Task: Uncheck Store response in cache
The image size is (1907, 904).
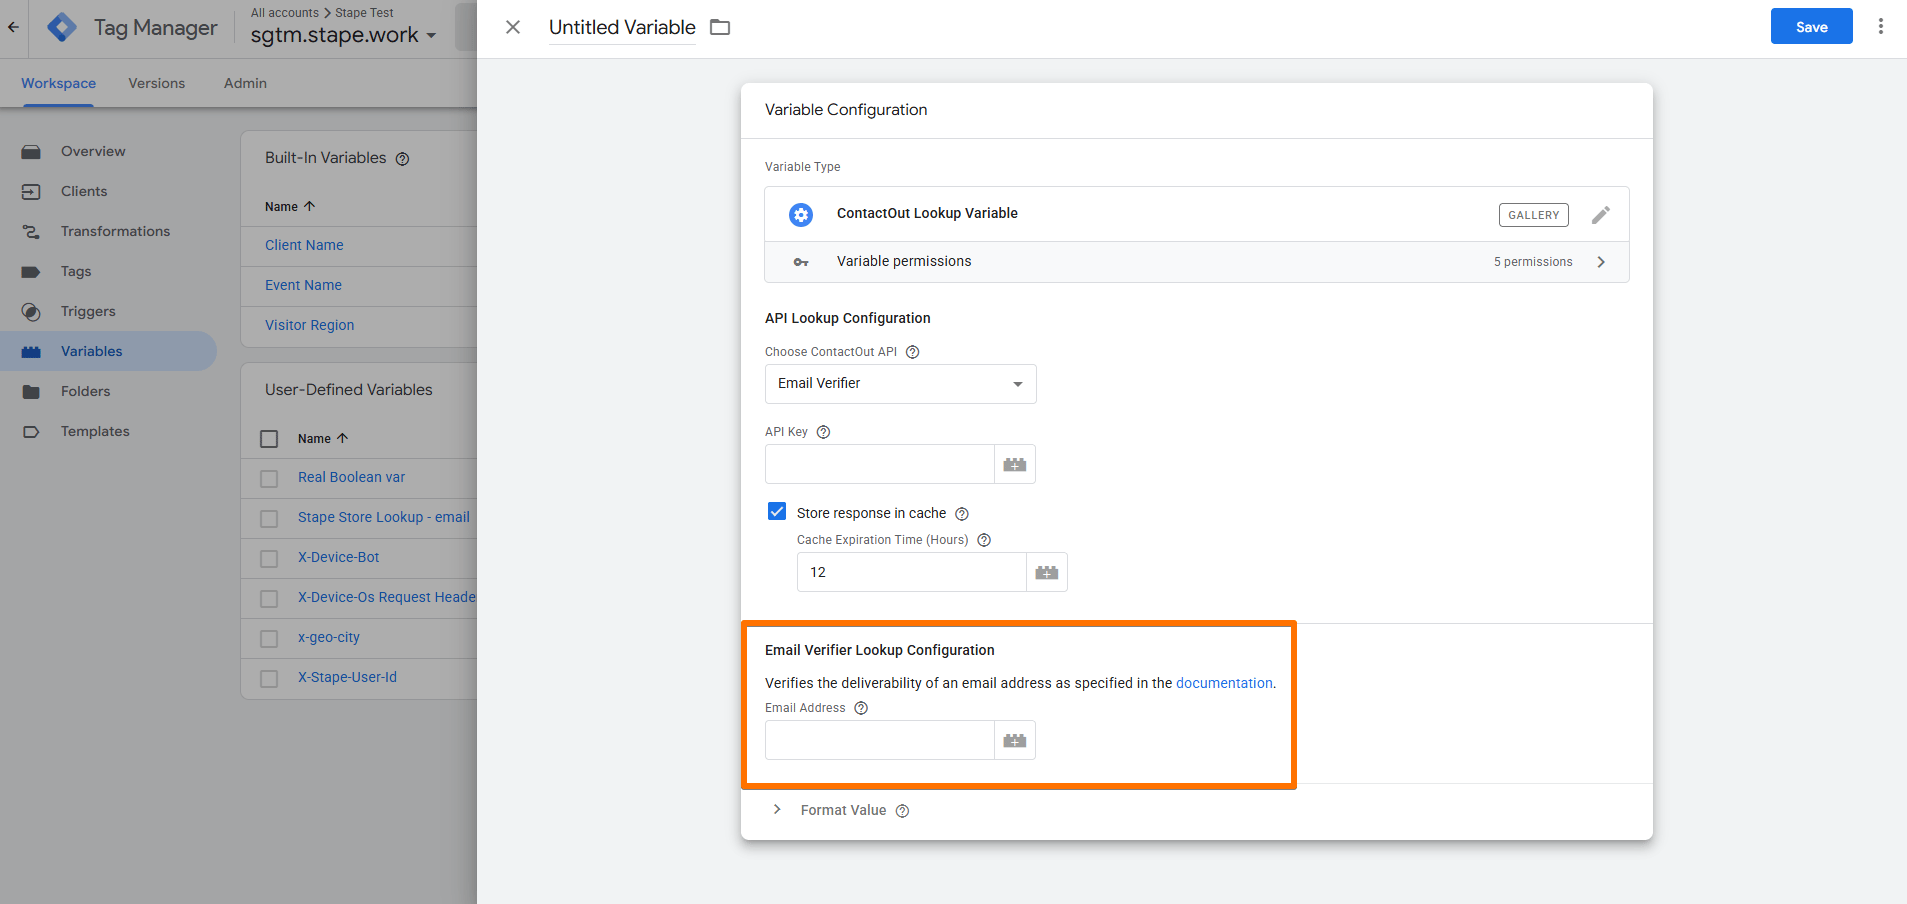Action: (x=777, y=512)
